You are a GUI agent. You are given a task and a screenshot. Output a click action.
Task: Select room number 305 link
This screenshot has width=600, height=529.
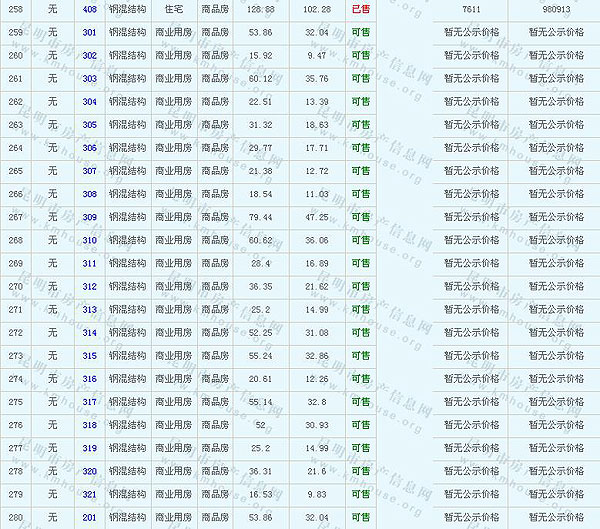pyautogui.click(x=90, y=125)
